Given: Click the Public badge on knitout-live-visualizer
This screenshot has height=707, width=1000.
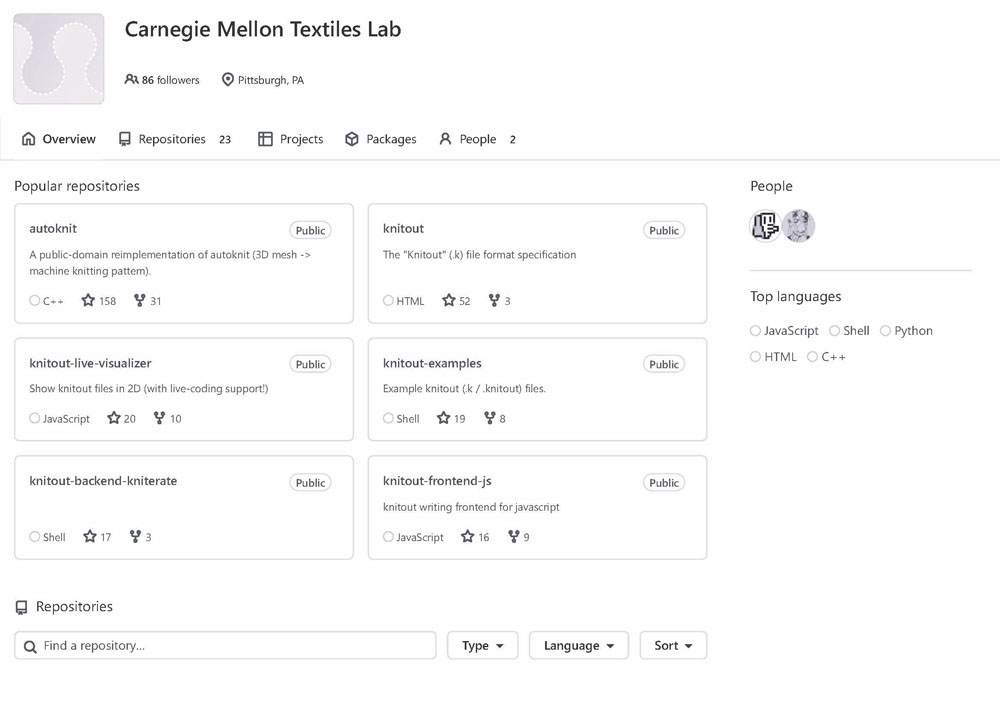Looking at the screenshot, I should click(311, 364).
